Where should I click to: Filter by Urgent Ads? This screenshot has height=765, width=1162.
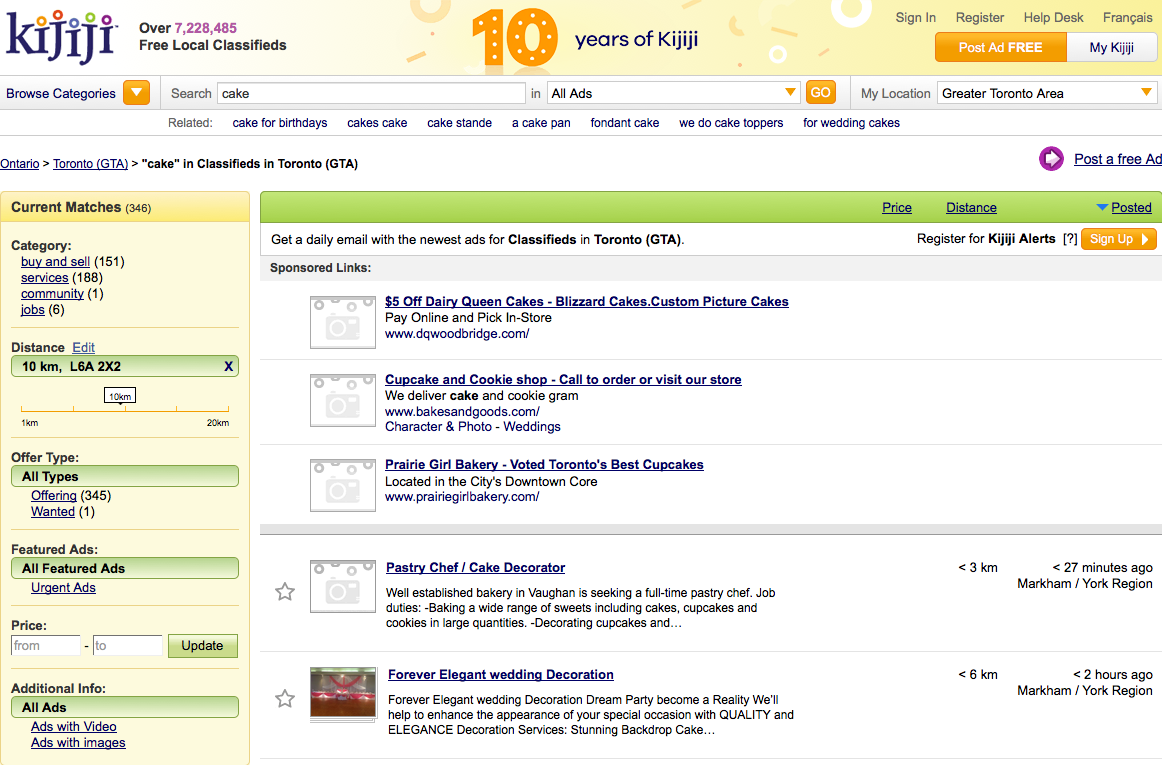[63, 588]
